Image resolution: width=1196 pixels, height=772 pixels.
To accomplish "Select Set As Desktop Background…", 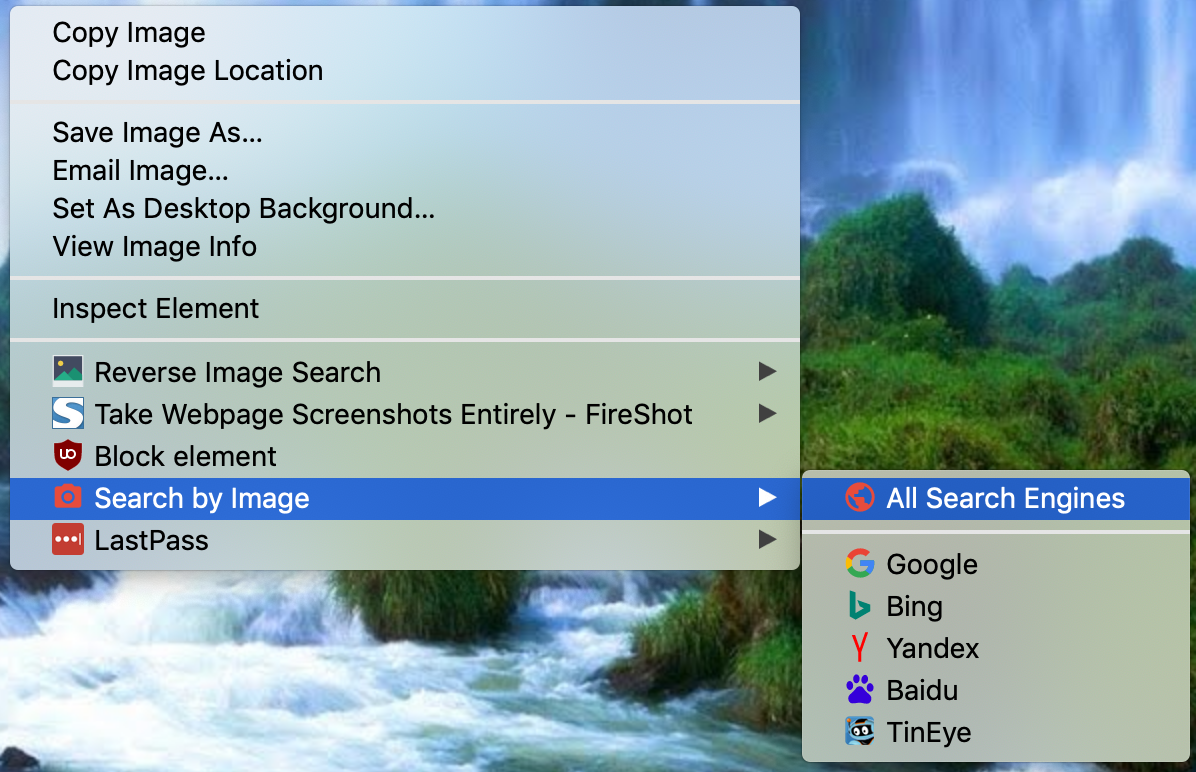I will click(x=243, y=209).
